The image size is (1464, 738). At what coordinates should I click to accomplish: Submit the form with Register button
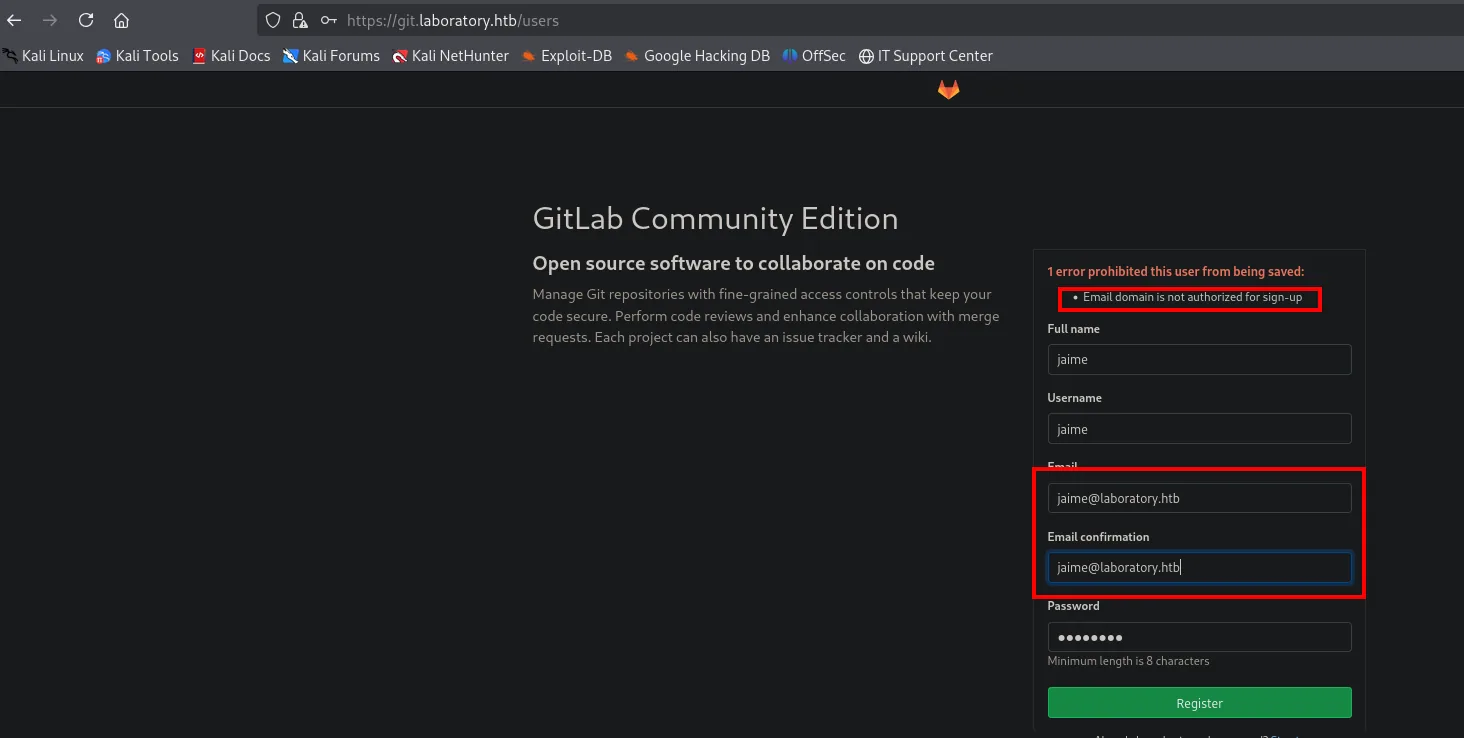pyautogui.click(x=1199, y=703)
